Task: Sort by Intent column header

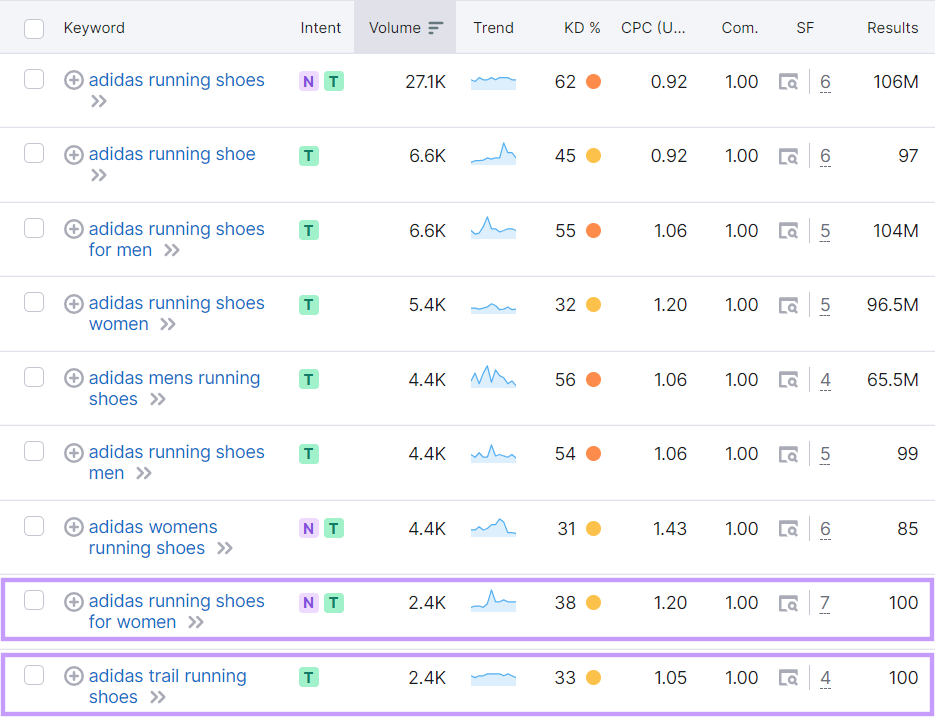Action: 321,28
